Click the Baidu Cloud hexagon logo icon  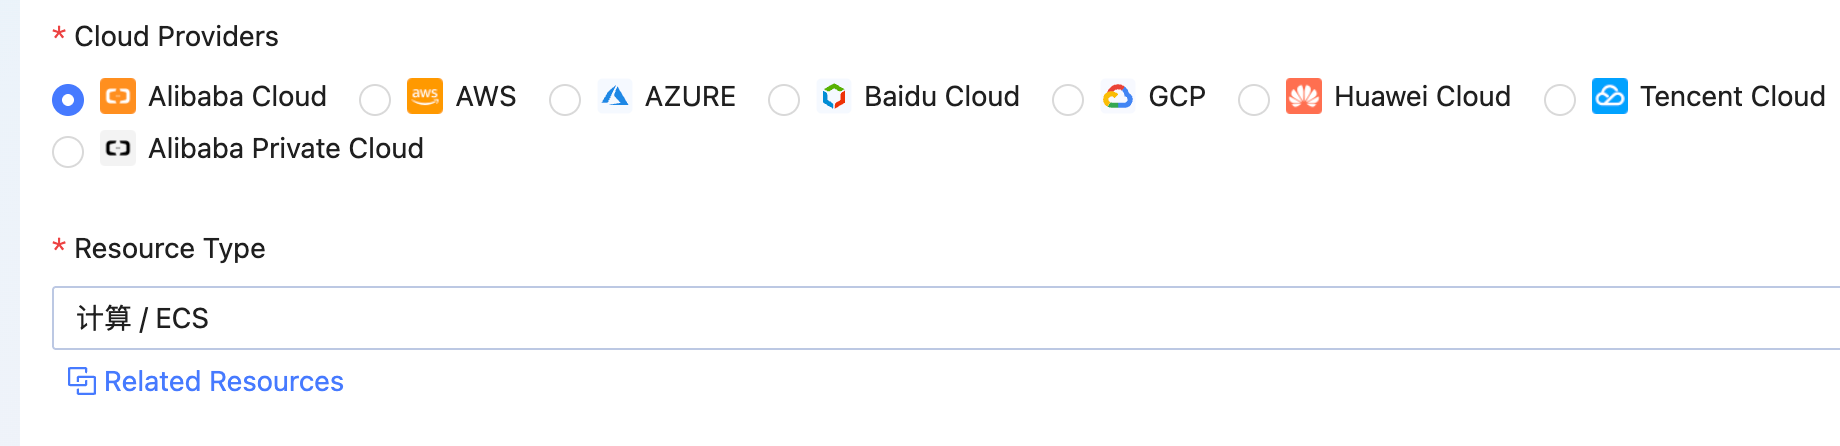click(x=834, y=97)
